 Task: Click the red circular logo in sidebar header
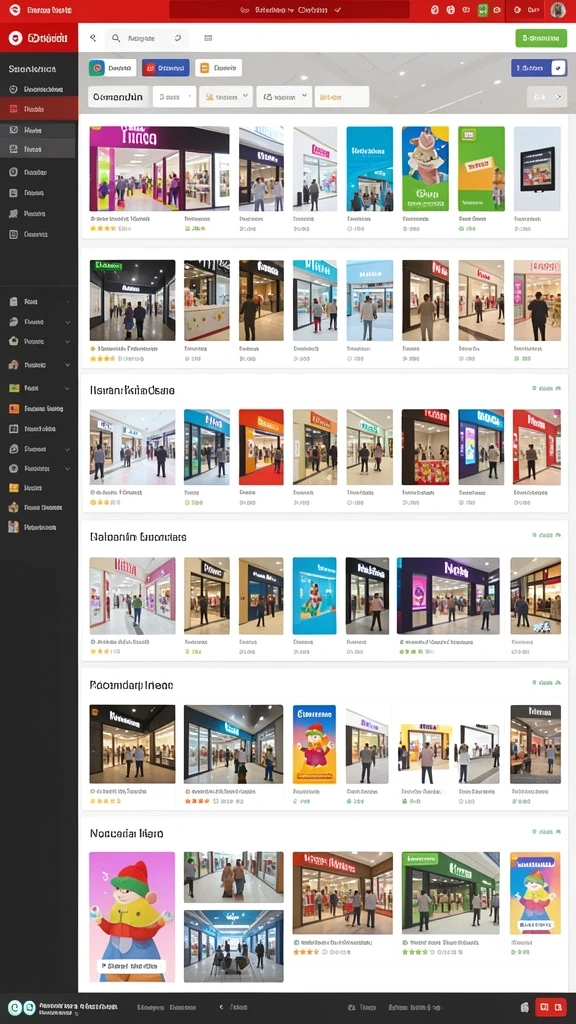pos(14,39)
